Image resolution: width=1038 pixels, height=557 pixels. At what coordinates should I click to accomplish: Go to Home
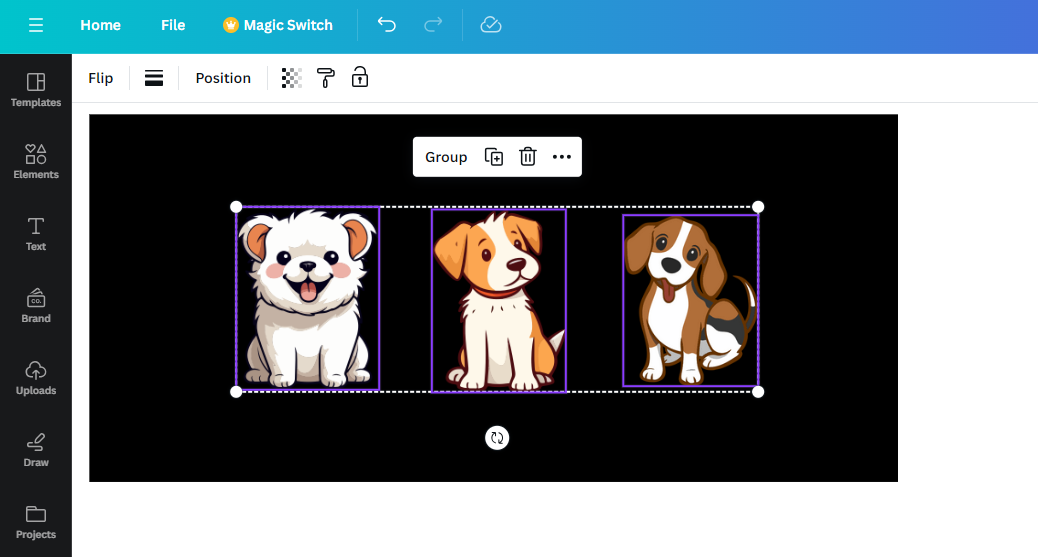(x=101, y=25)
